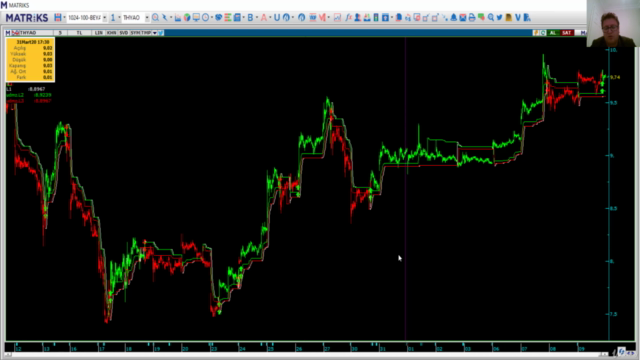The width and height of the screenshot is (640, 360).
Task: Click the traffic light icon
Action: tap(376, 18)
